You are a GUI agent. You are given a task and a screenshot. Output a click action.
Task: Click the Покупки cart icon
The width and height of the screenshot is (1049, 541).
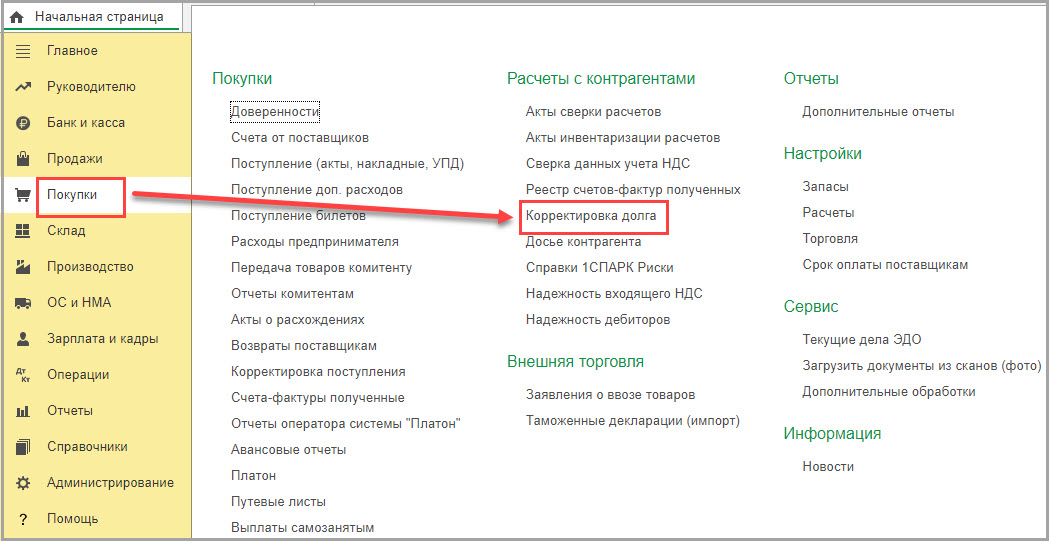click(x=23, y=195)
